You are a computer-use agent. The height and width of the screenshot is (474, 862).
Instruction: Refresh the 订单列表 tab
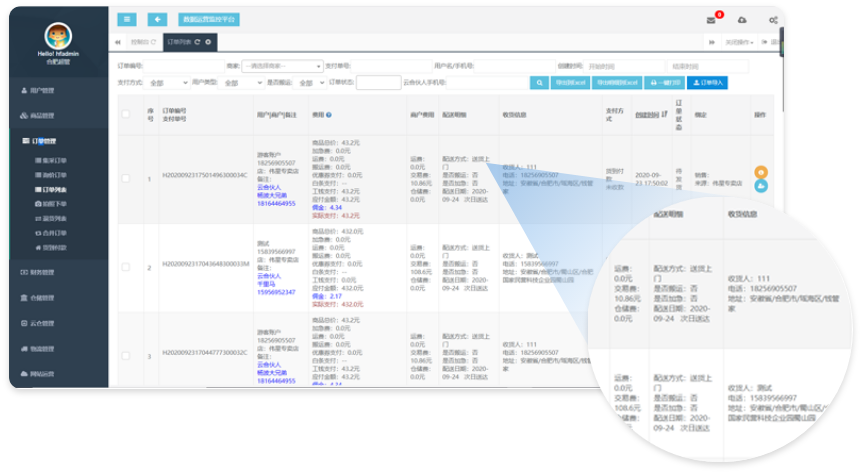coord(198,42)
